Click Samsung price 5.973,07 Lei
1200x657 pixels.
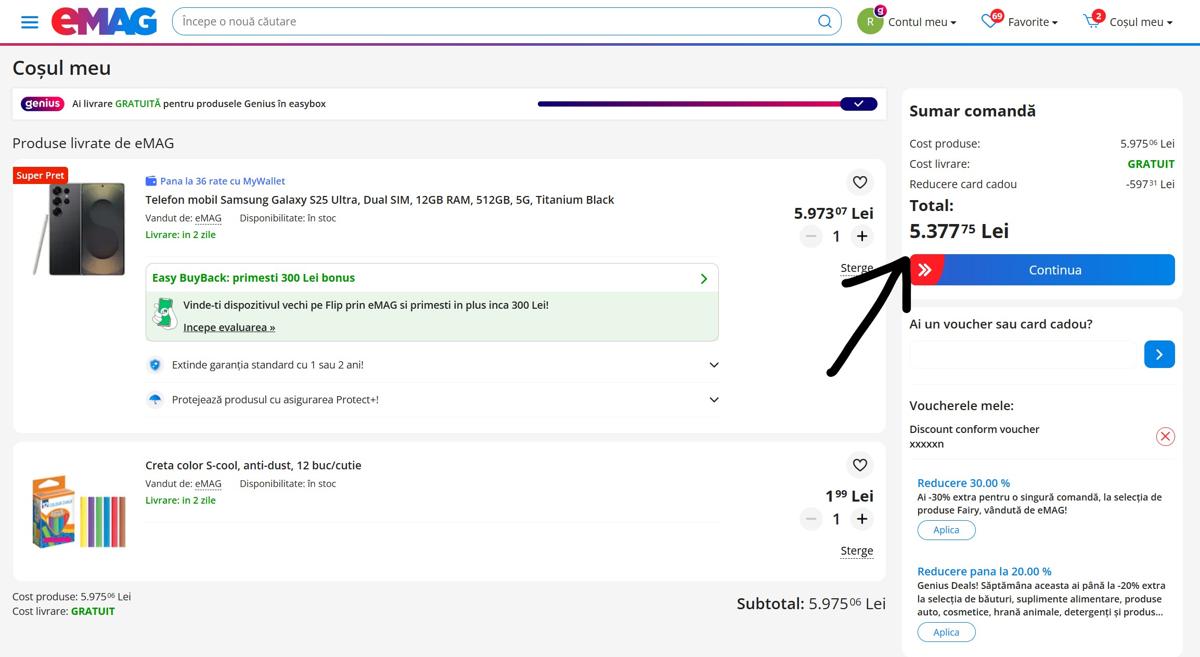tap(834, 213)
